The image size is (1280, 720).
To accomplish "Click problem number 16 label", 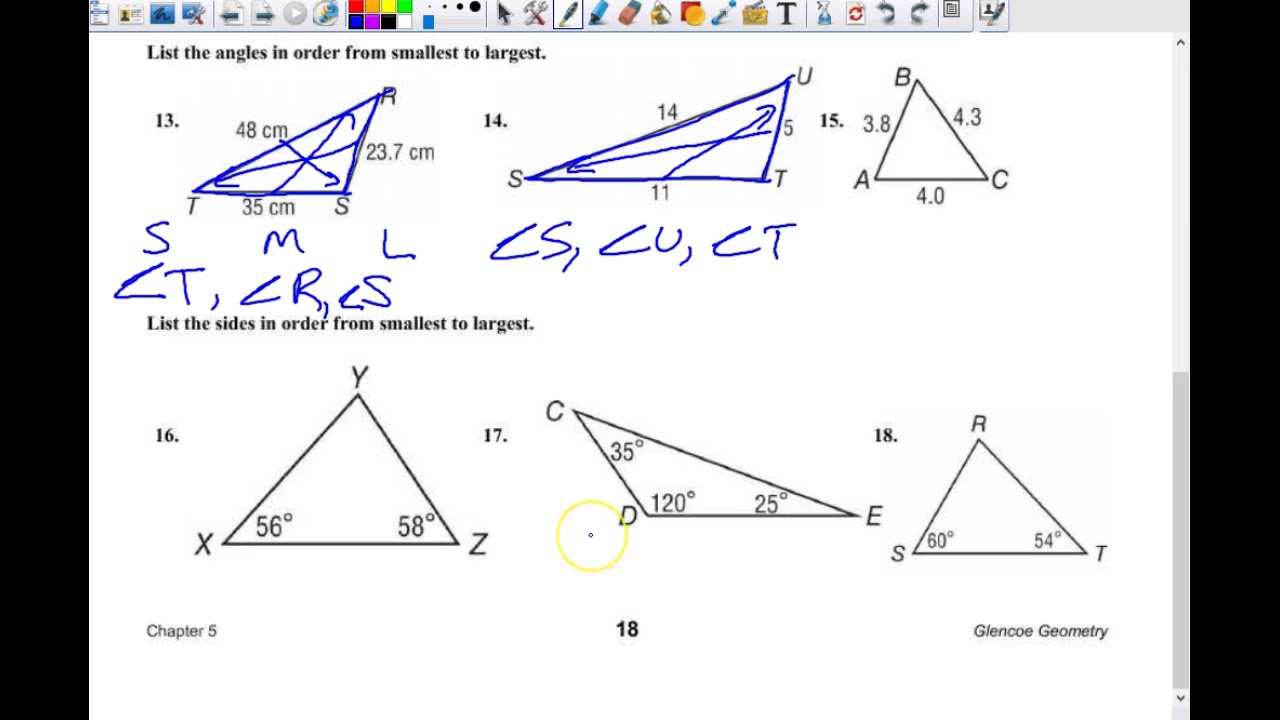I will 166,435.
